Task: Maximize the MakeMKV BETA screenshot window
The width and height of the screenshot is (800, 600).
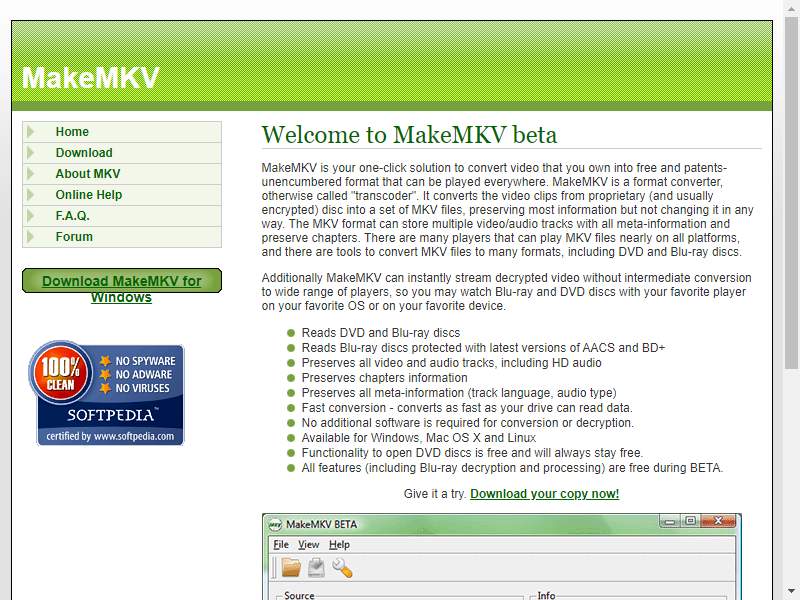Action: tap(690, 521)
